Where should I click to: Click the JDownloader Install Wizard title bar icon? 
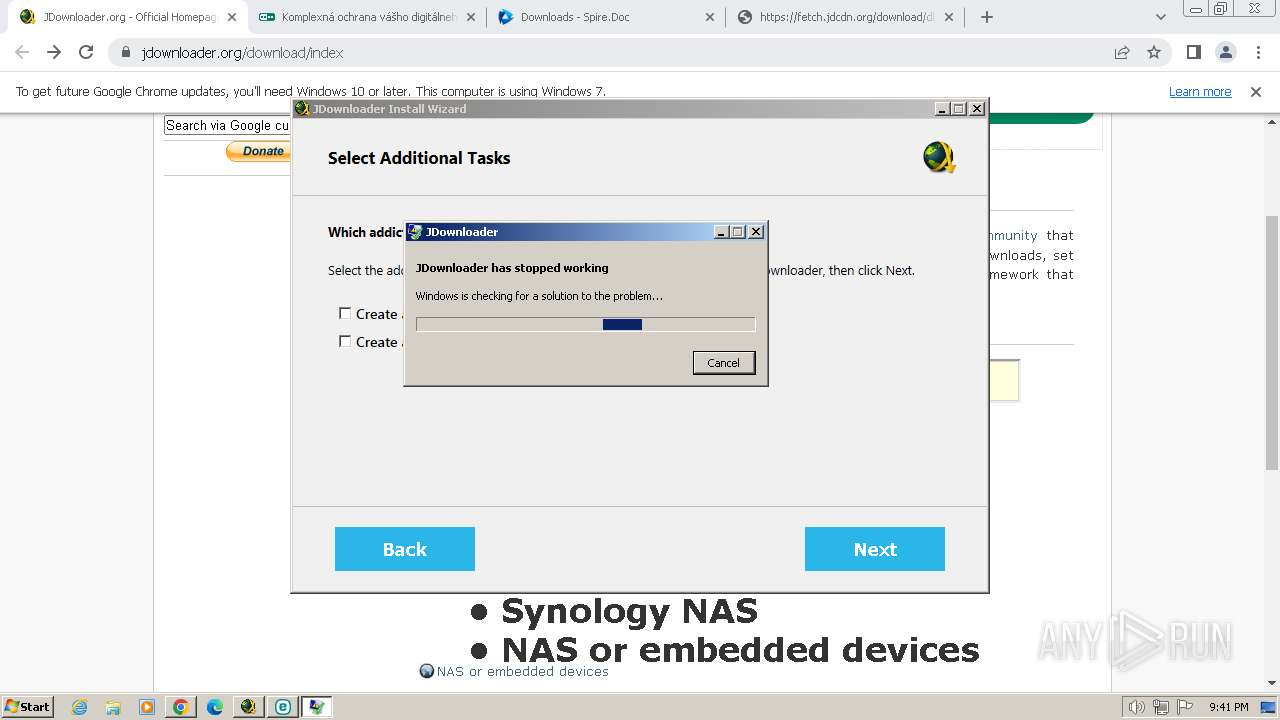302,109
